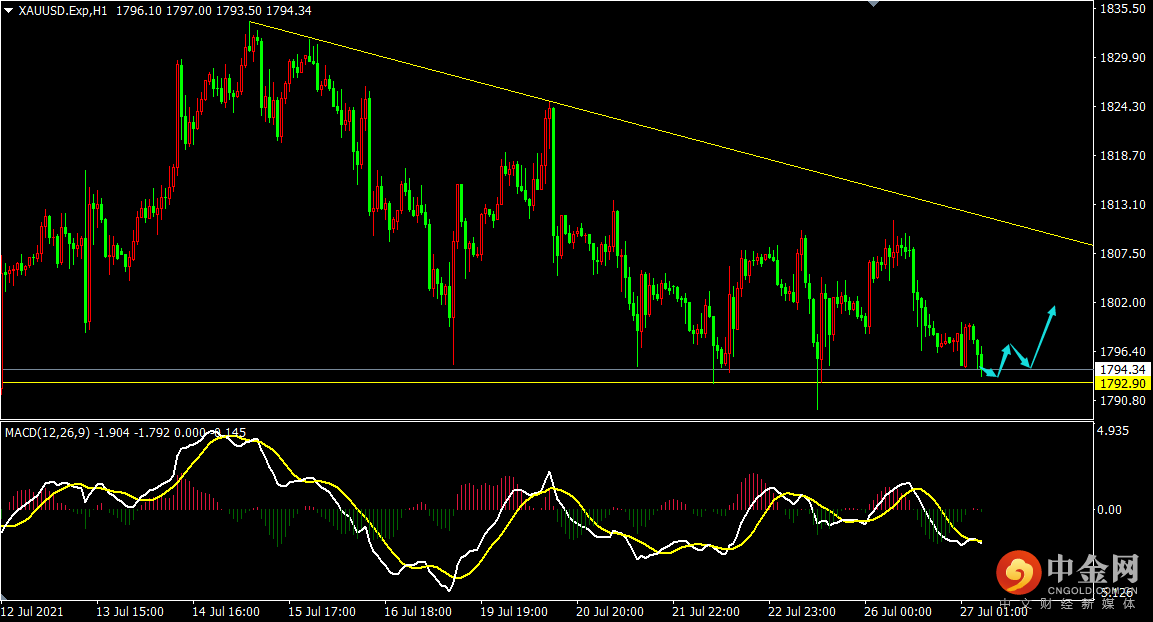Click the 20 Jul 20:00 time axis label
Screen dimensions: 1153x622
coord(610,611)
